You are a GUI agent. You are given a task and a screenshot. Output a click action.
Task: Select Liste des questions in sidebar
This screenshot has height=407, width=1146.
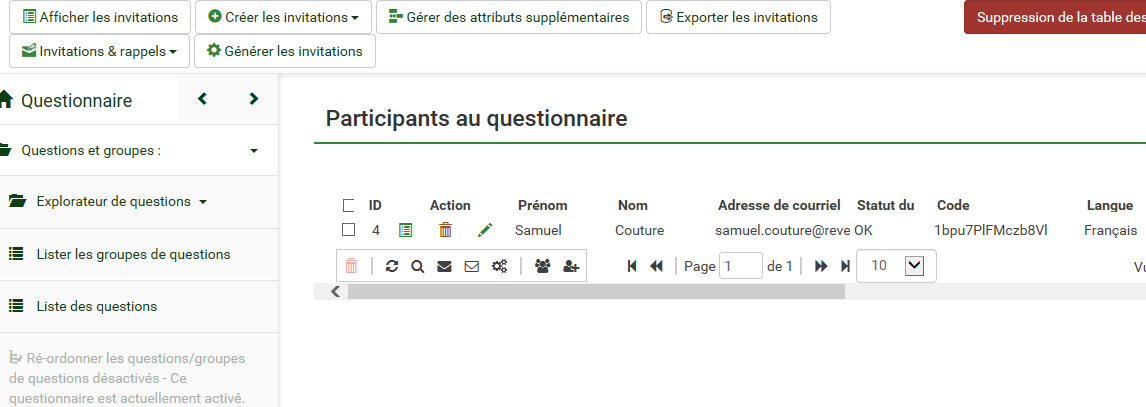coord(96,306)
